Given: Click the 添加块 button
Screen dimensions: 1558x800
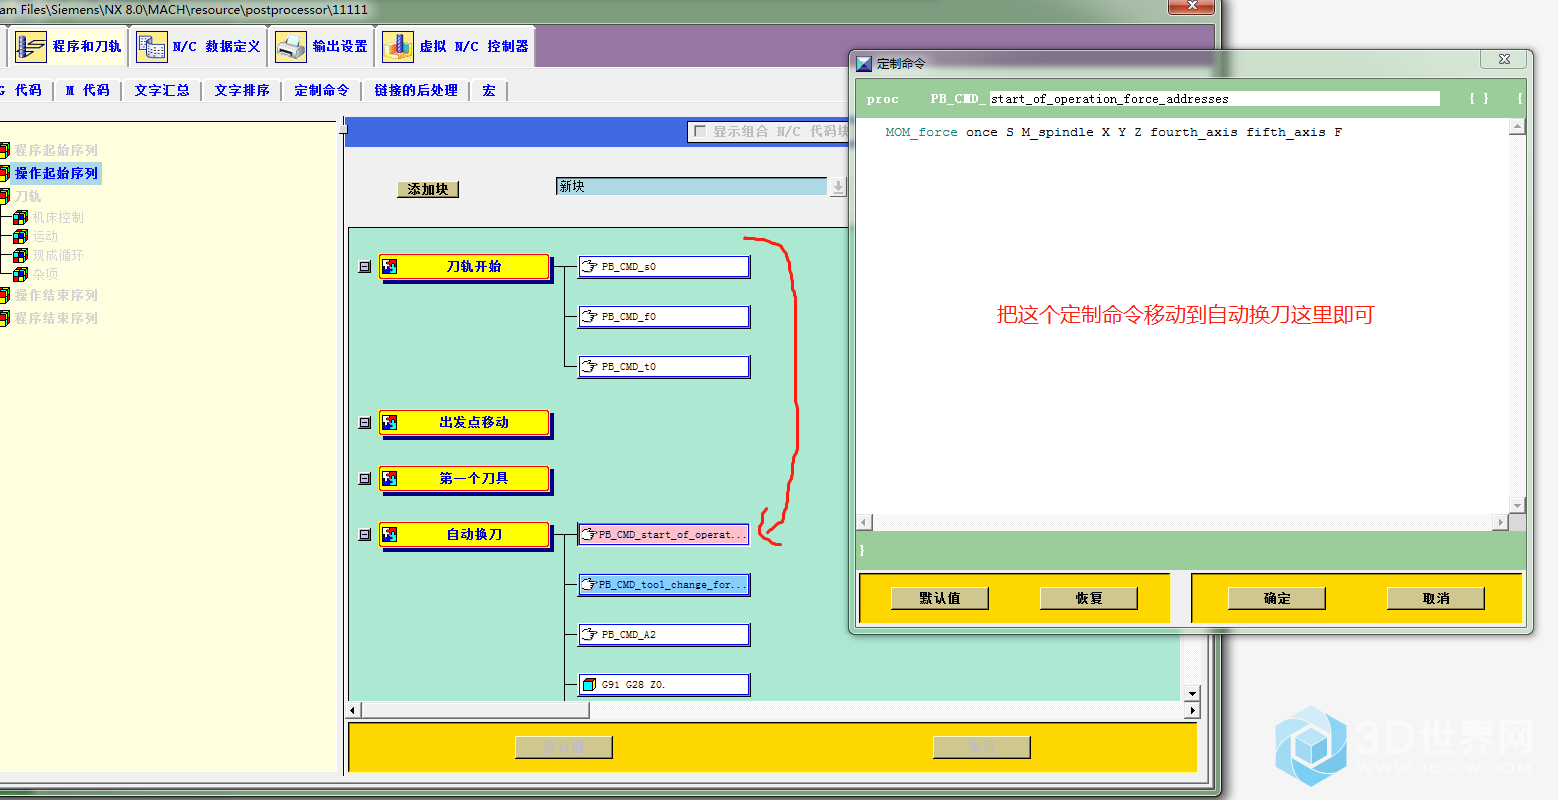Looking at the screenshot, I should pyautogui.click(x=428, y=189).
